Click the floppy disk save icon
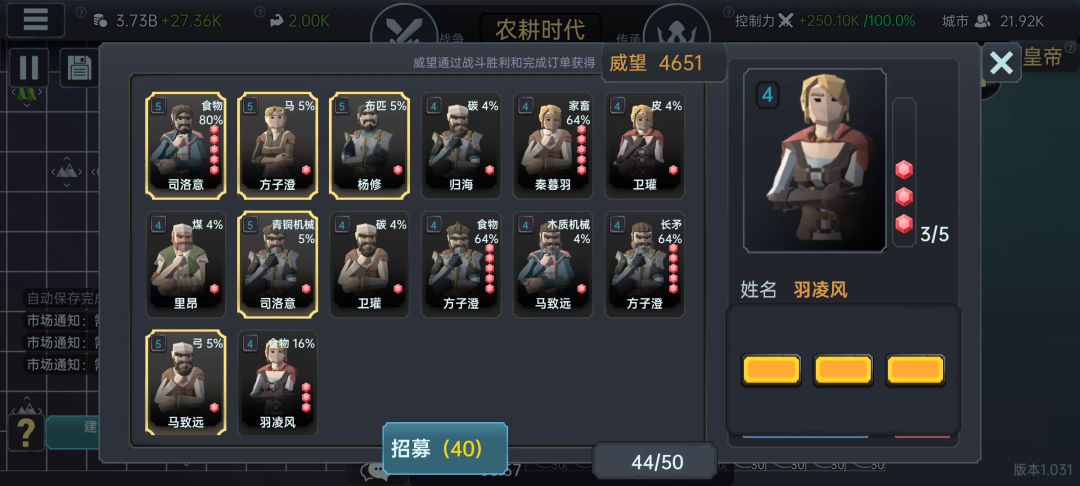1080x486 pixels. (x=79, y=68)
